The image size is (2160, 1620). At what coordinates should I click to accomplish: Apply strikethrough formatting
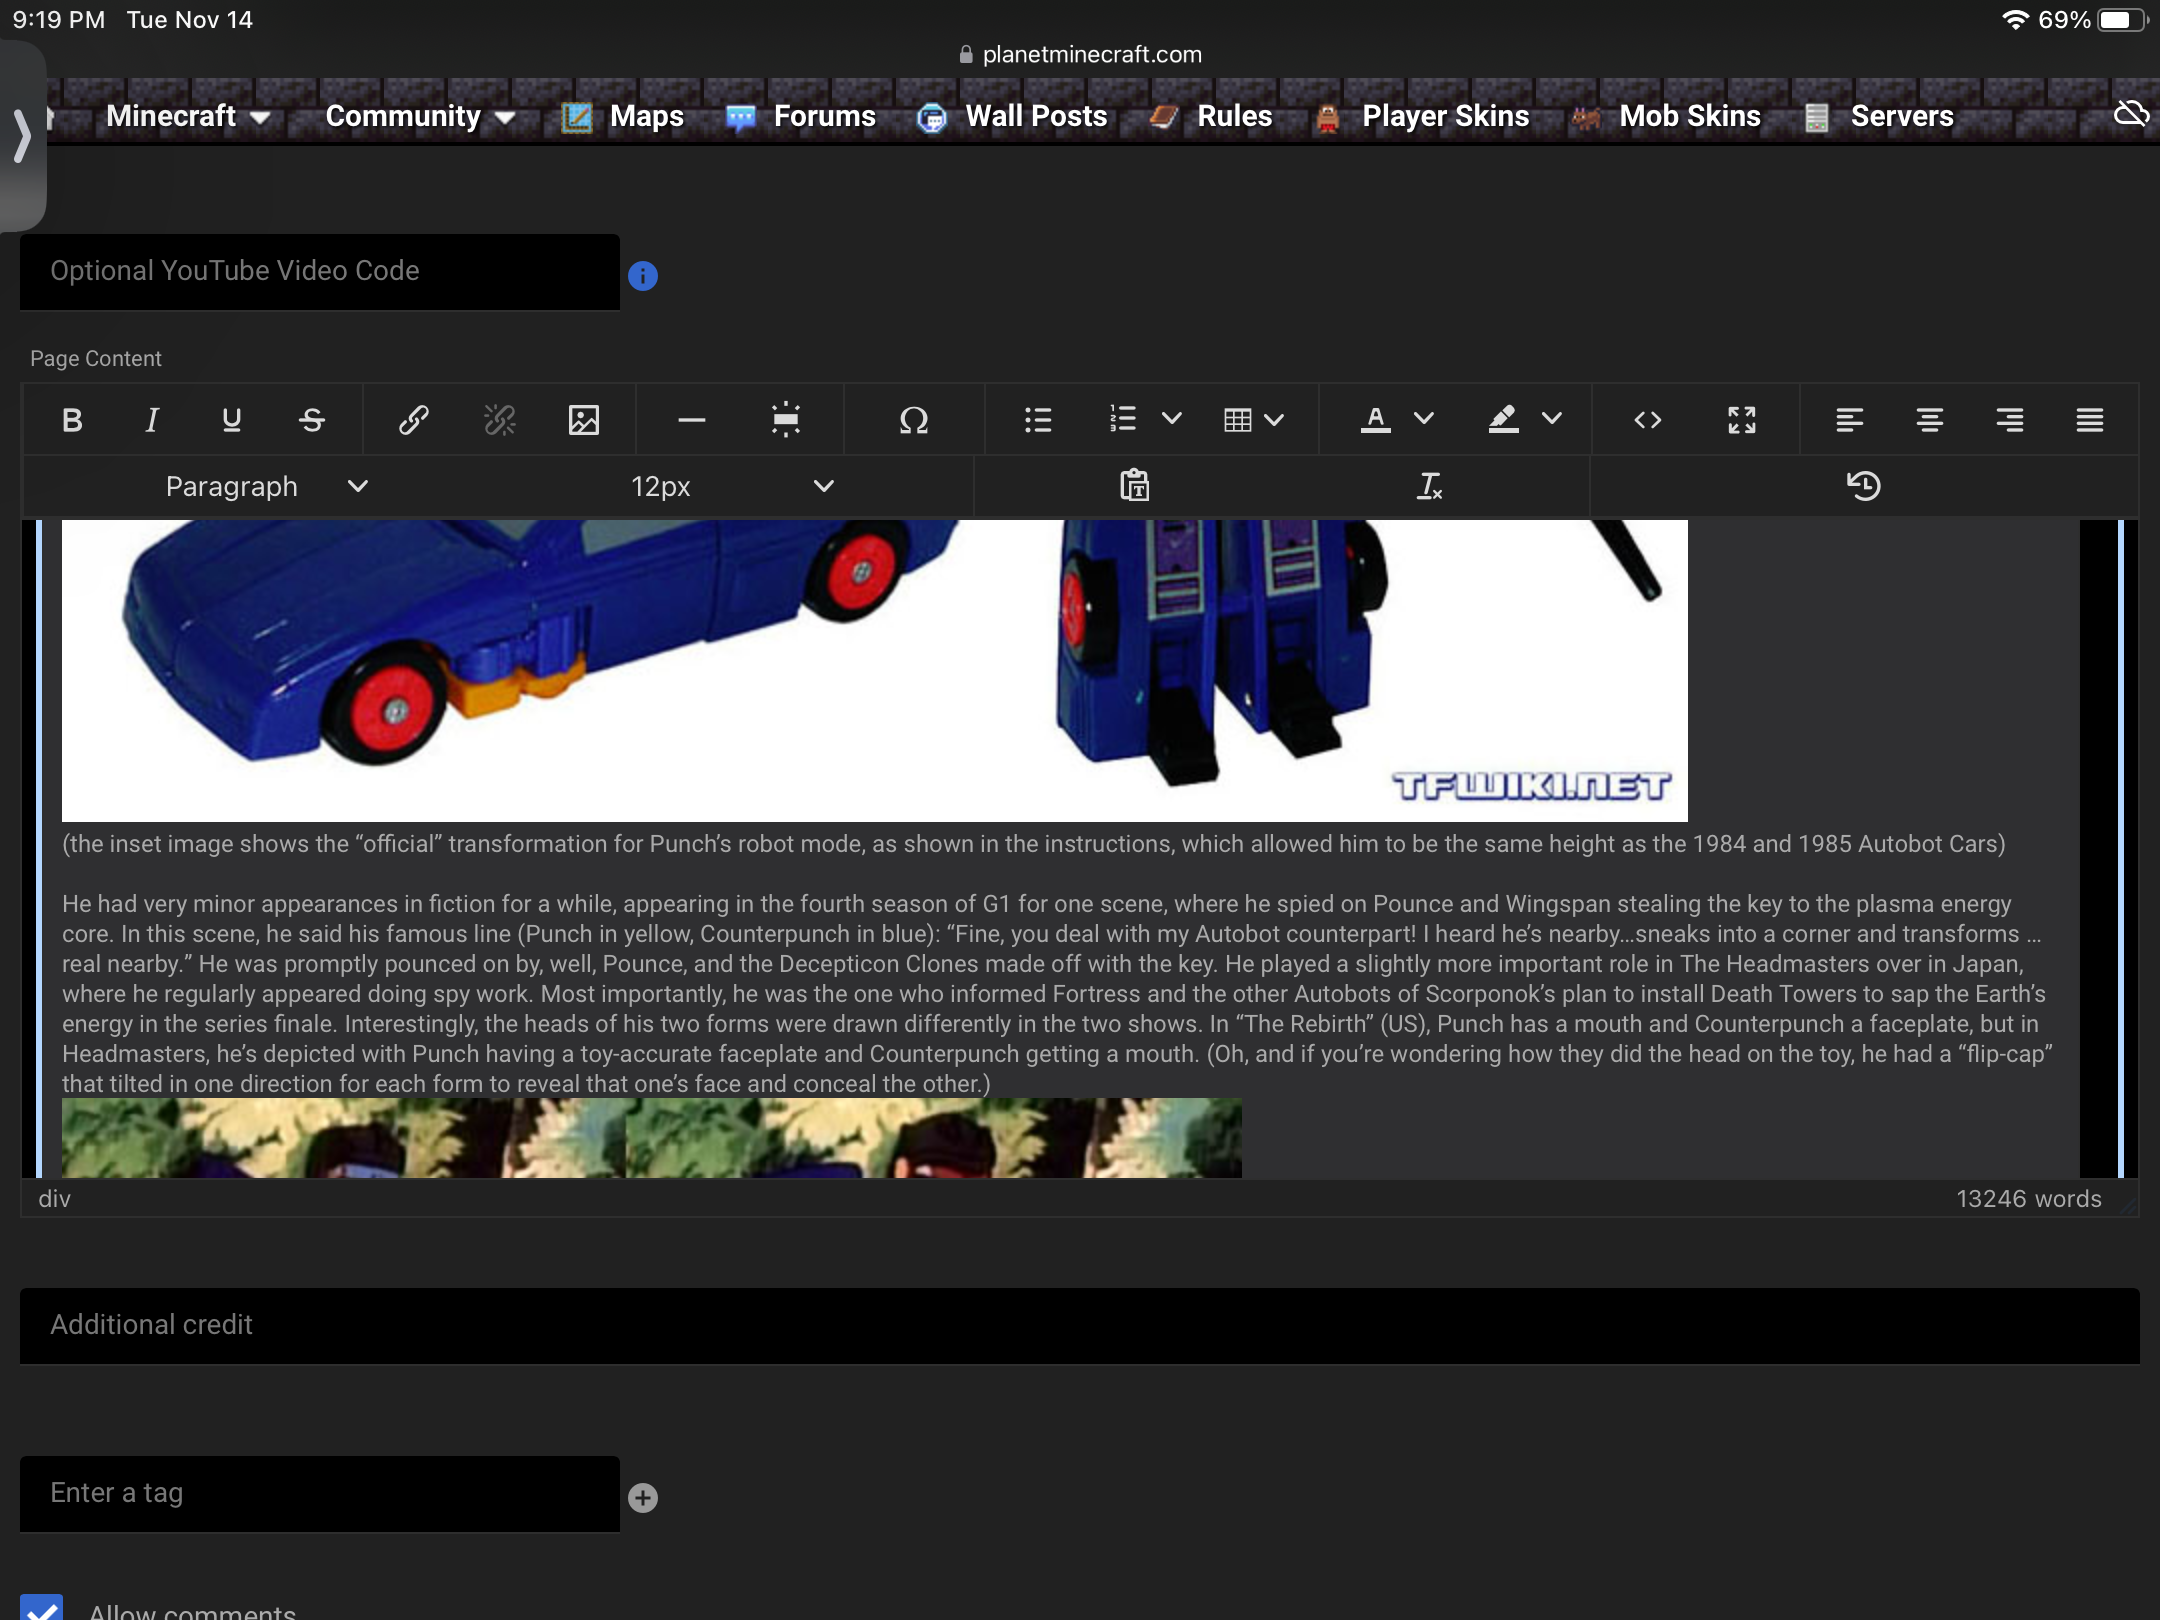(x=312, y=420)
